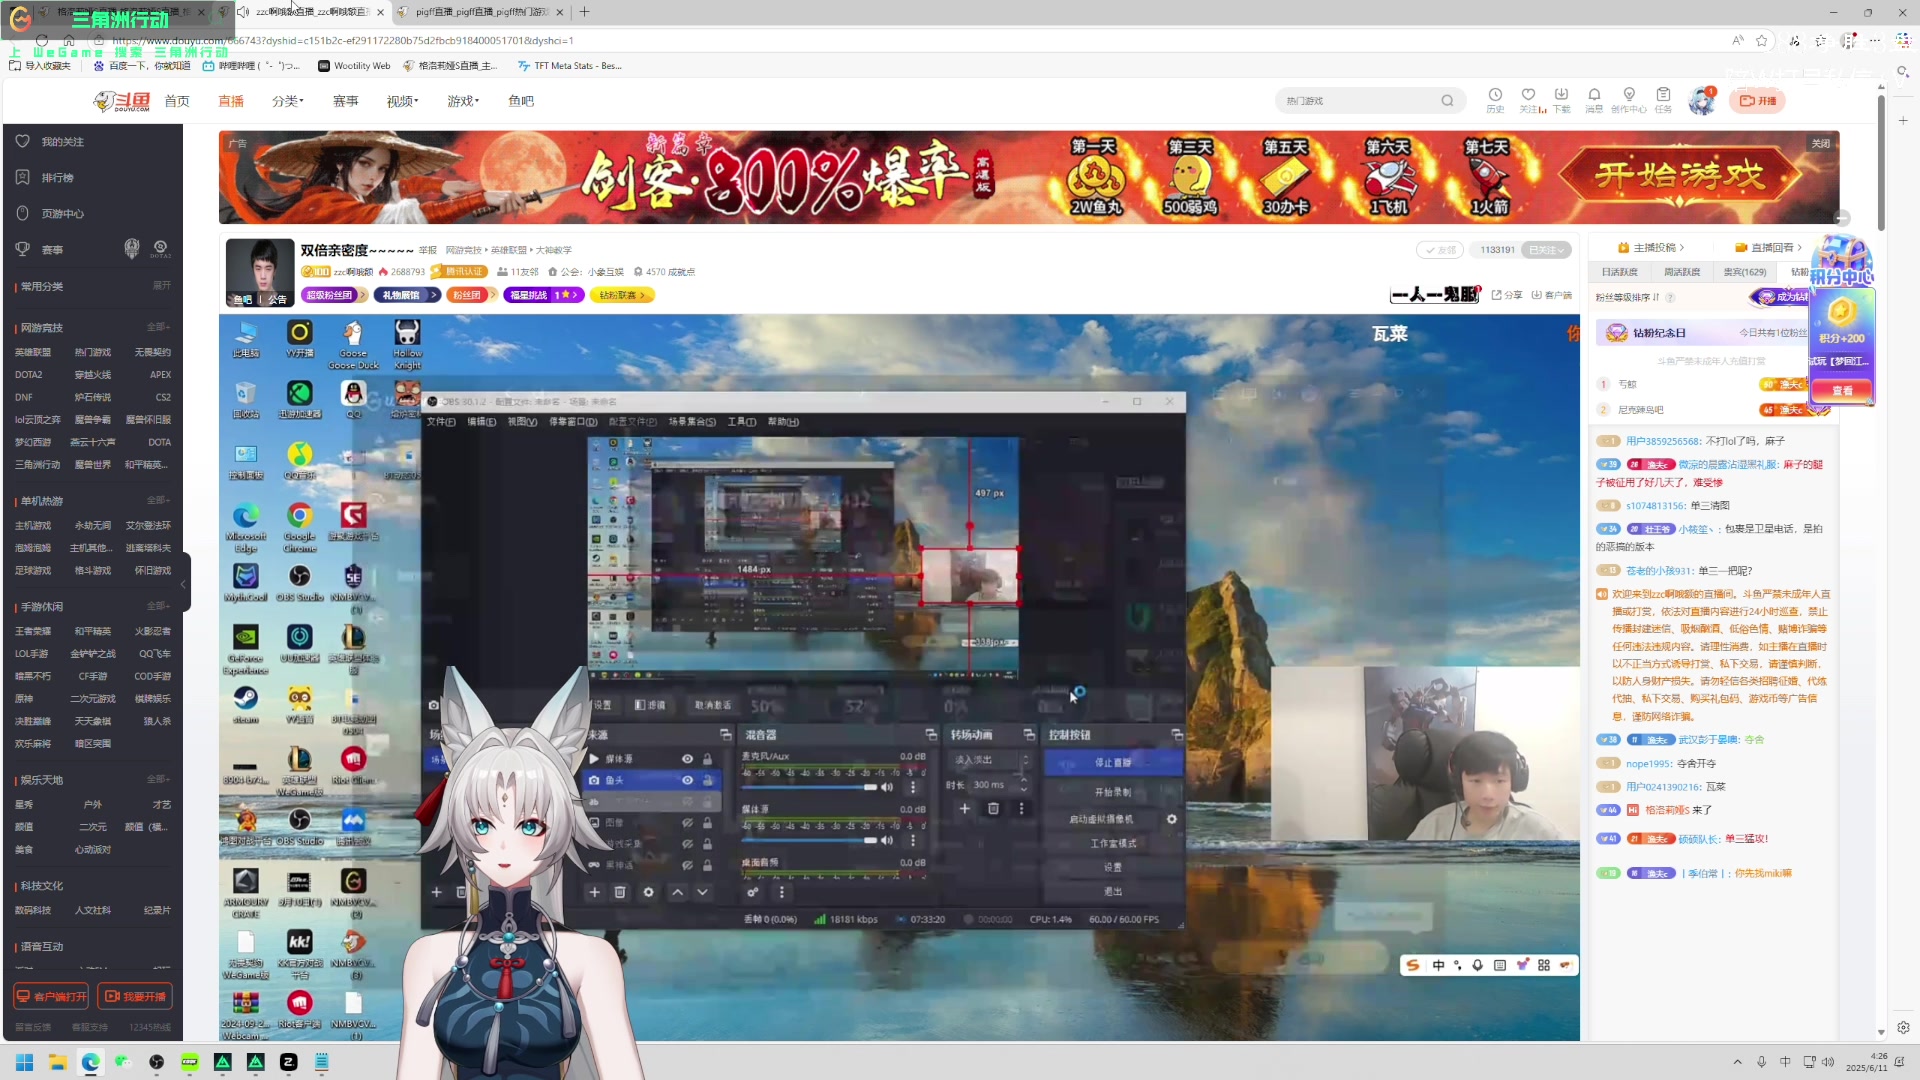Open the 任务 clipboard icon

pos(1663,100)
